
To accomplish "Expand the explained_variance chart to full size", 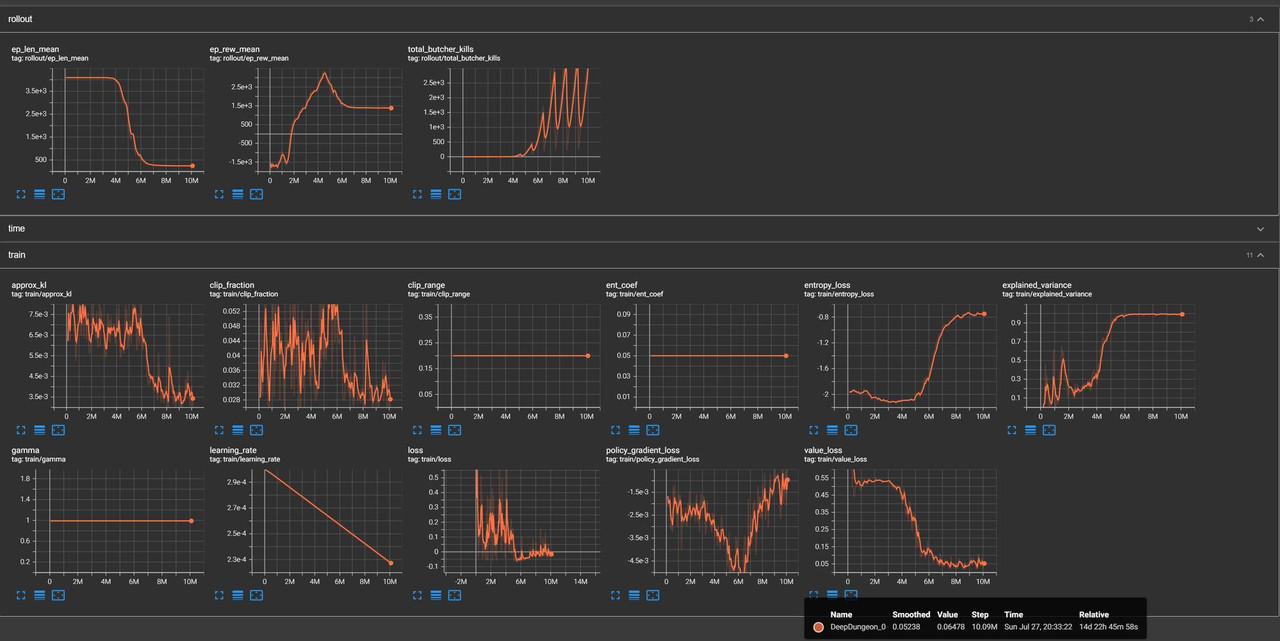I will [x=1011, y=430].
